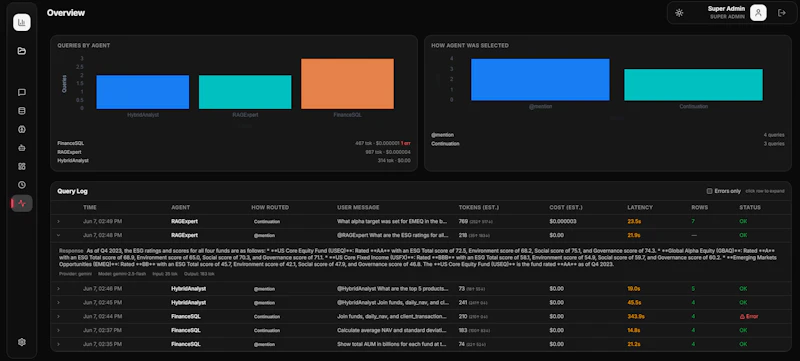Expand the Jun 7, 02:35 PM row
This screenshot has width=800, height=361.
[58, 344]
